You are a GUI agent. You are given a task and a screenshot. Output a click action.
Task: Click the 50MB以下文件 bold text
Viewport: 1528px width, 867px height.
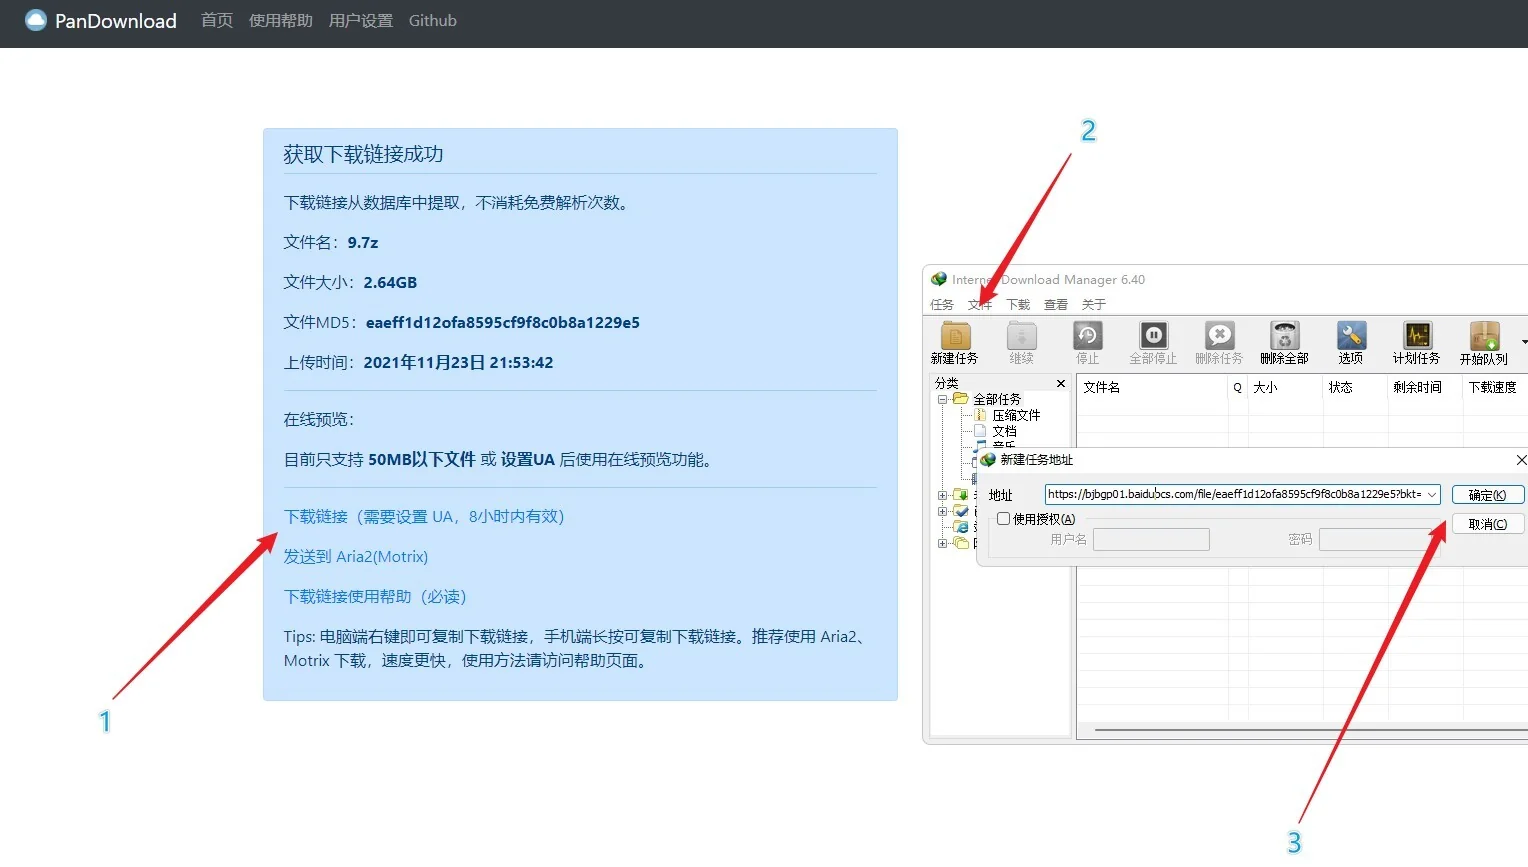(422, 460)
